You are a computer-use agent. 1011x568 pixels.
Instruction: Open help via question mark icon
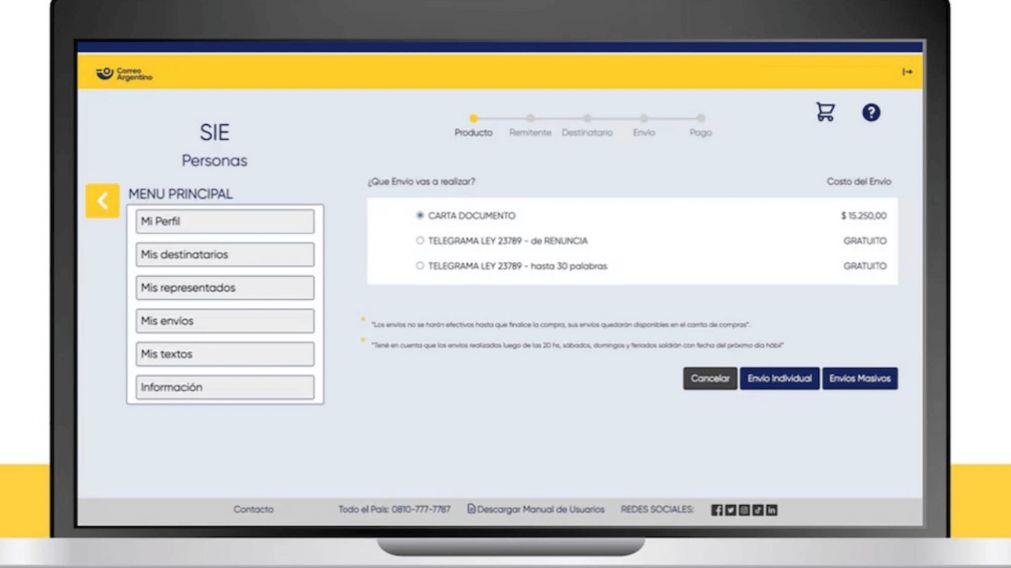[x=871, y=112]
